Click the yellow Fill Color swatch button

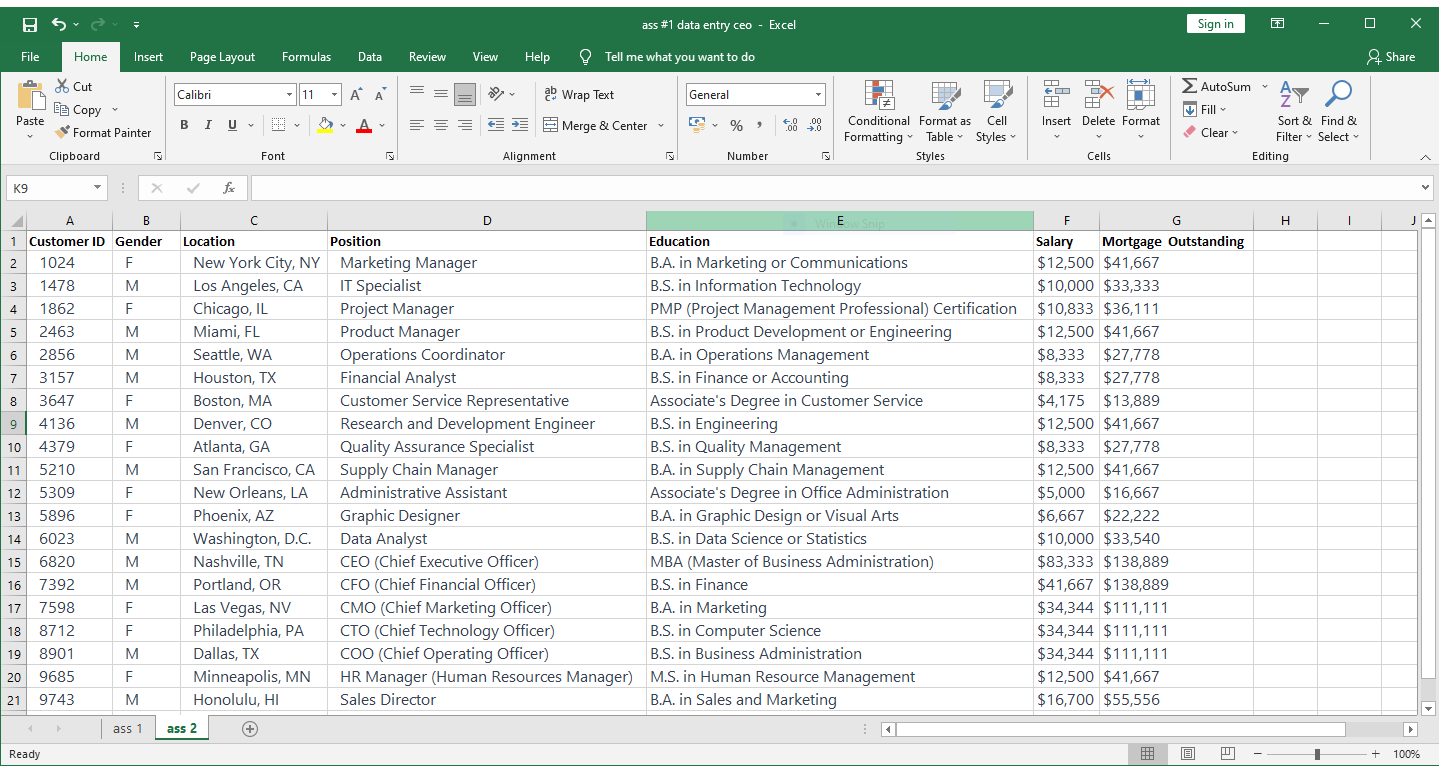325,126
